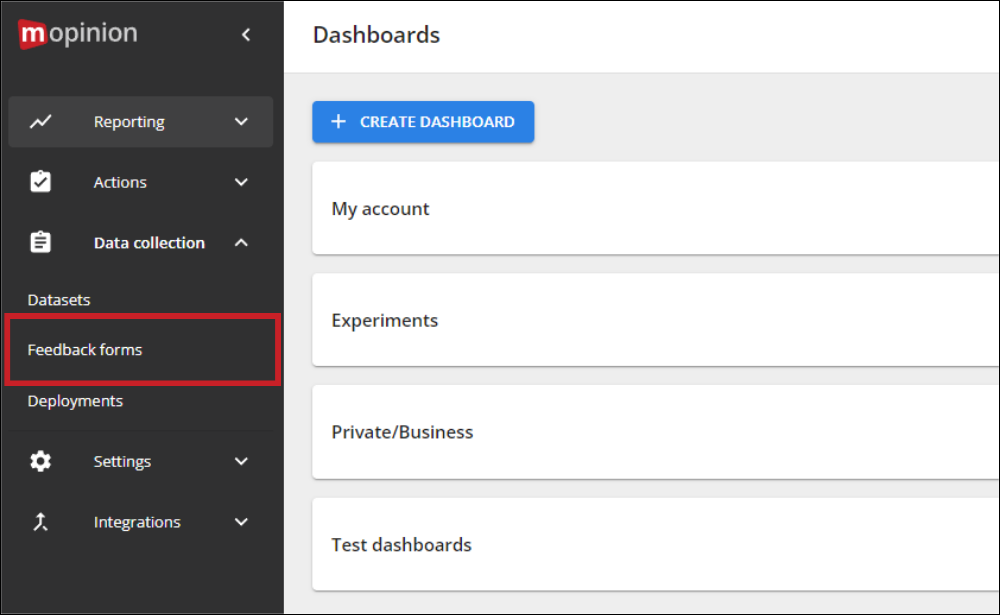Click the Mopinion logo
Screen dimensions: 1000x615
[x=77, y=33]
